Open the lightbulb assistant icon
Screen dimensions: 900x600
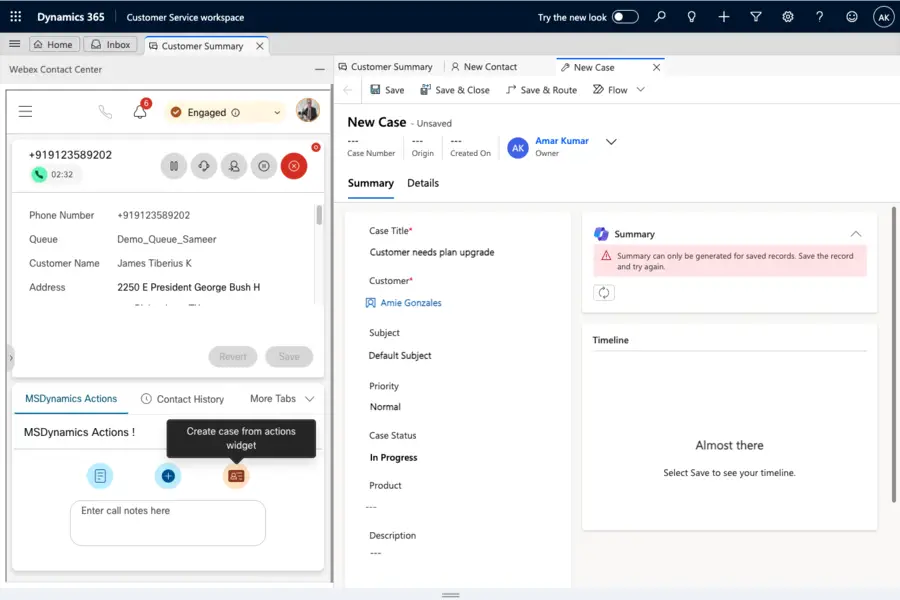[692, 17]
